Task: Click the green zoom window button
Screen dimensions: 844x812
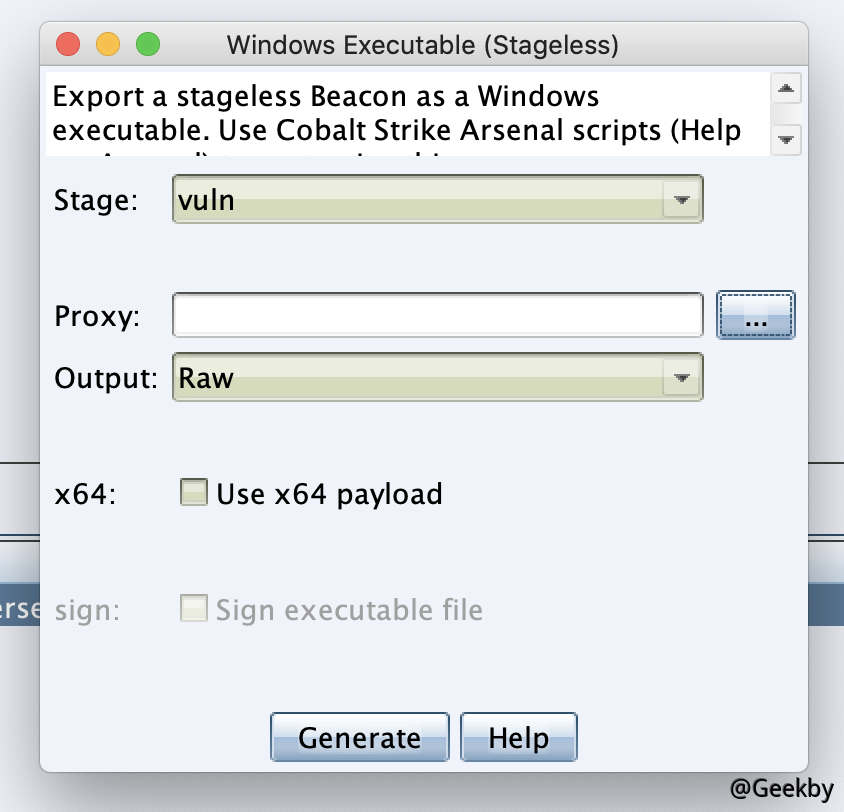Action: (x=147, y=45)
